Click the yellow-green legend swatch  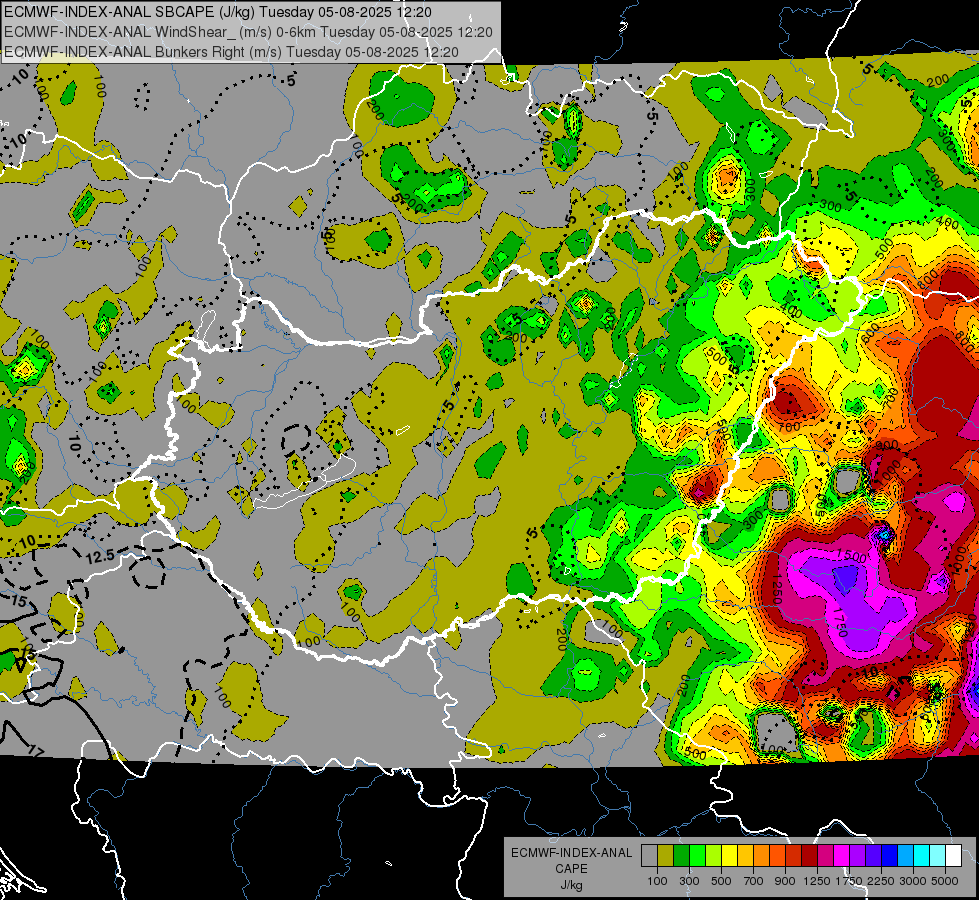(x=713, y=855)
